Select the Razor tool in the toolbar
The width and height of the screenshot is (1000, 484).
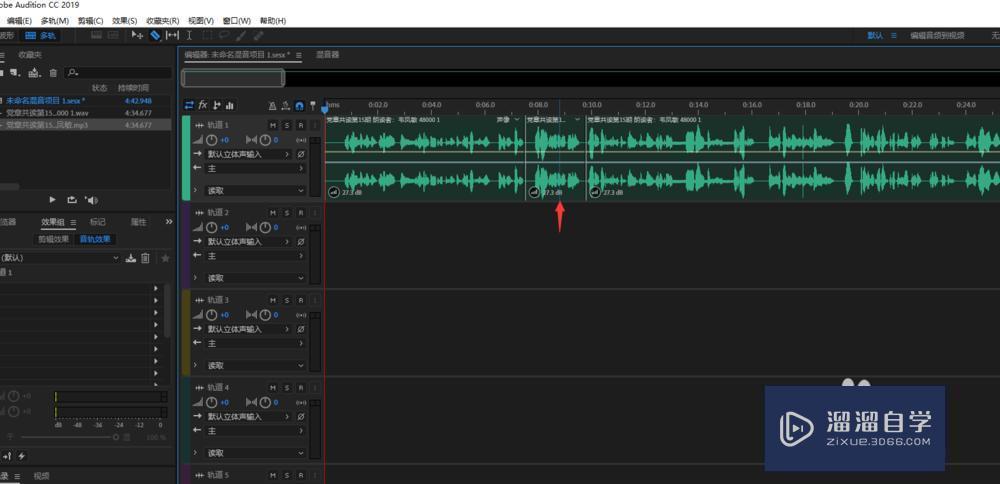tap(156, 36)
